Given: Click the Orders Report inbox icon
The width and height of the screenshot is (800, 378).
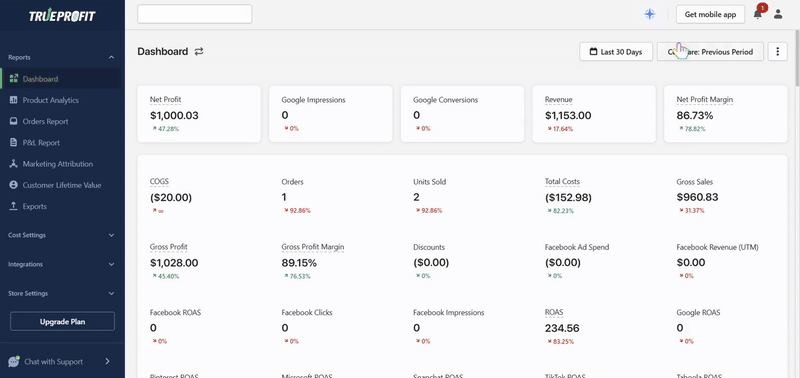Looking at the screenshot, I should tap(14, 121).
